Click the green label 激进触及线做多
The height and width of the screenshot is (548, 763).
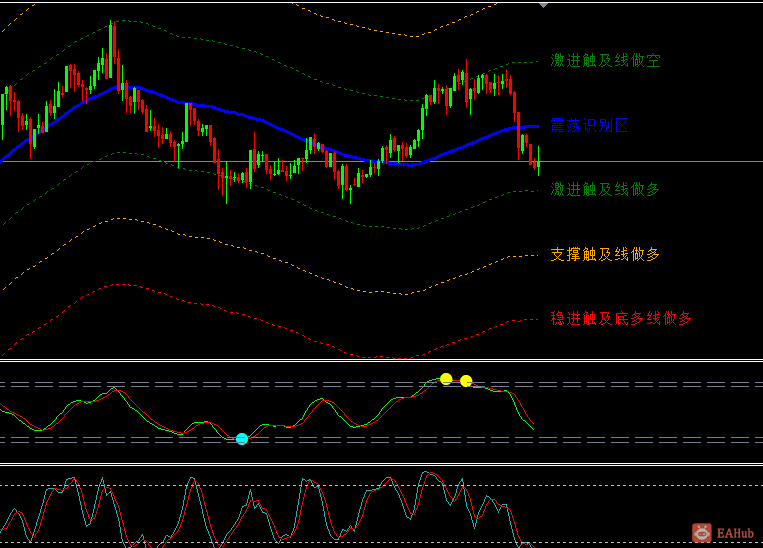tap(605, 189)
